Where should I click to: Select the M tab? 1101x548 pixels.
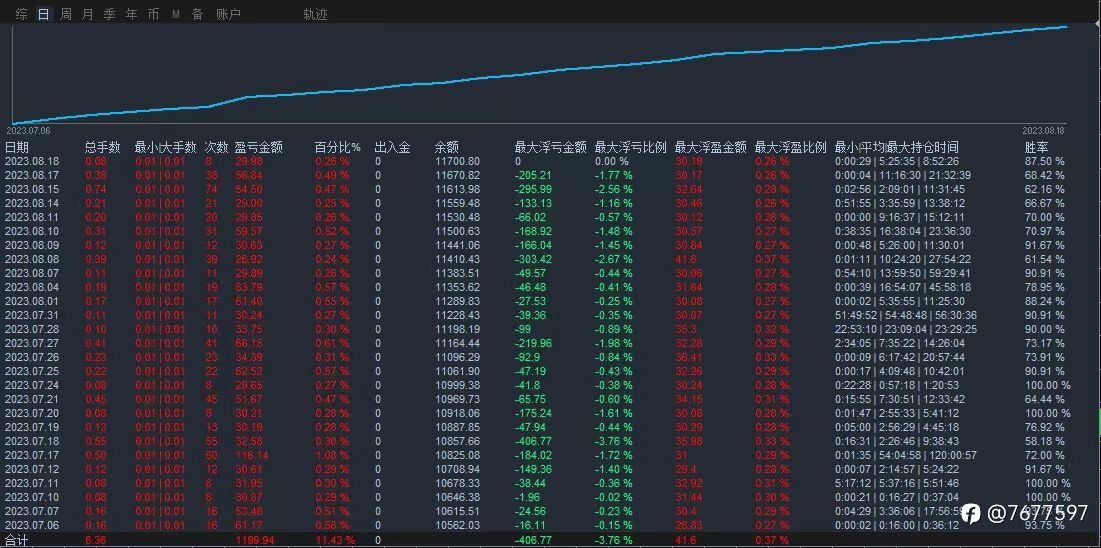pos(176,14)
